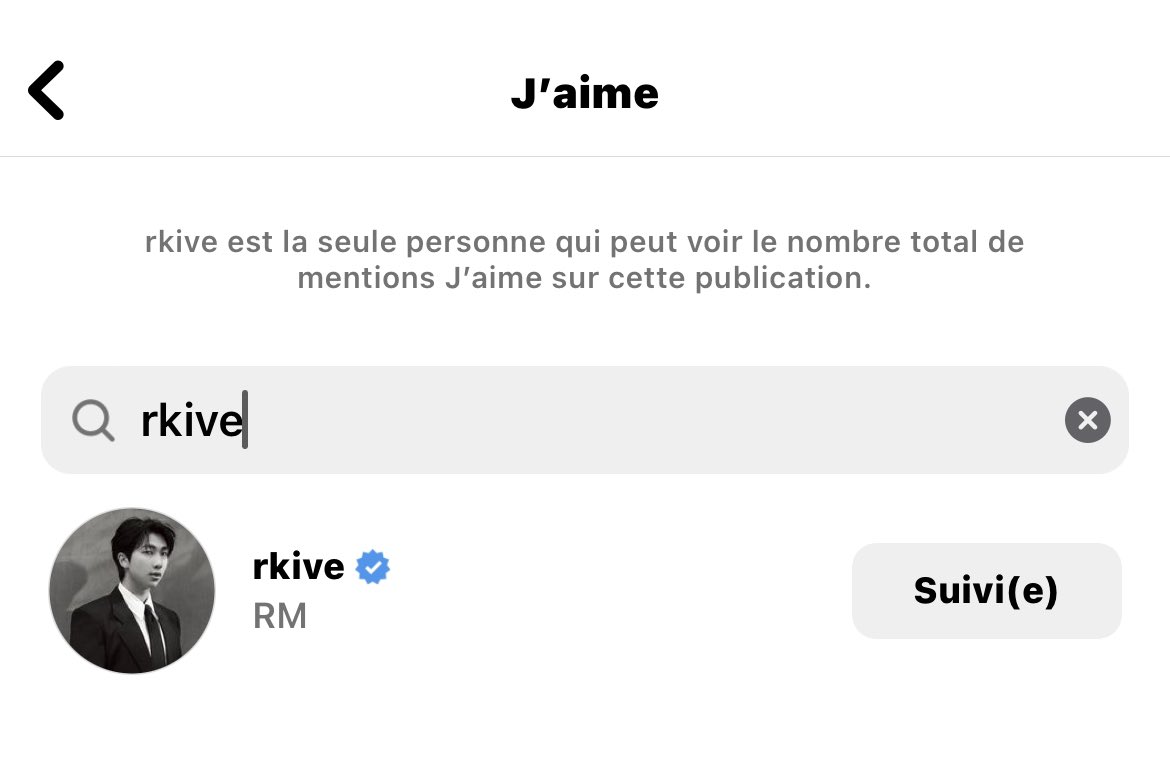Return to the post via back arrow
1170x776 pixels.
46,90
